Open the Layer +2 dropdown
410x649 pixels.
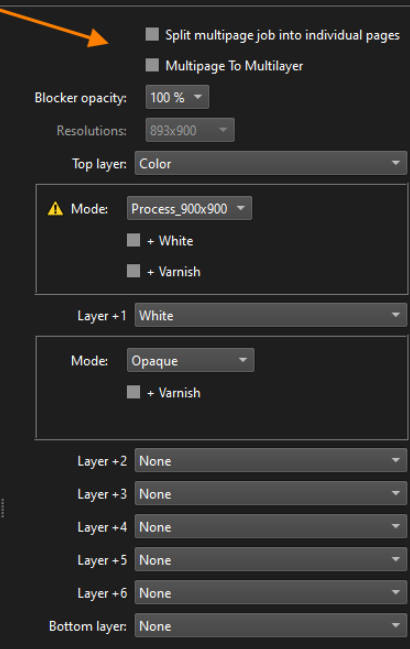point(271,460)
